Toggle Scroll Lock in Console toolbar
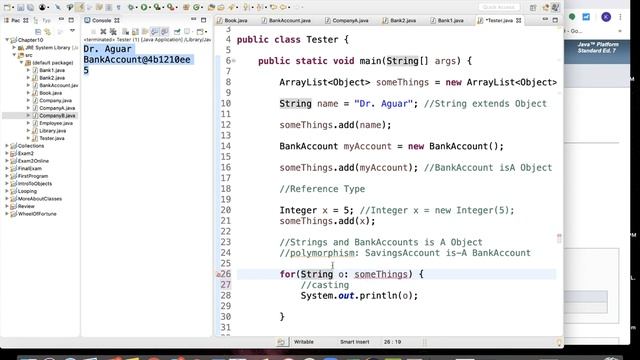The height and width of the screenshot is (360, 640). 135,31
